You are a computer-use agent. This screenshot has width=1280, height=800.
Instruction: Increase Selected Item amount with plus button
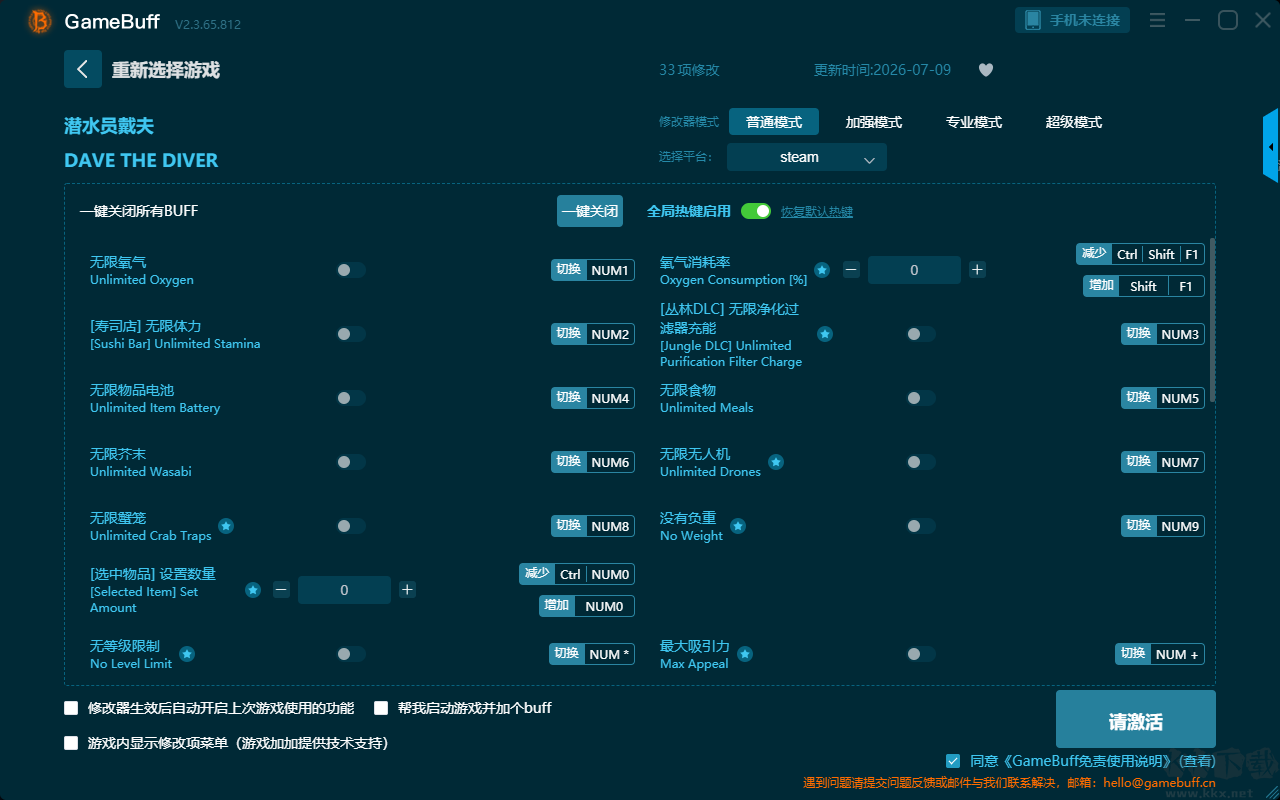coord(407,590)
